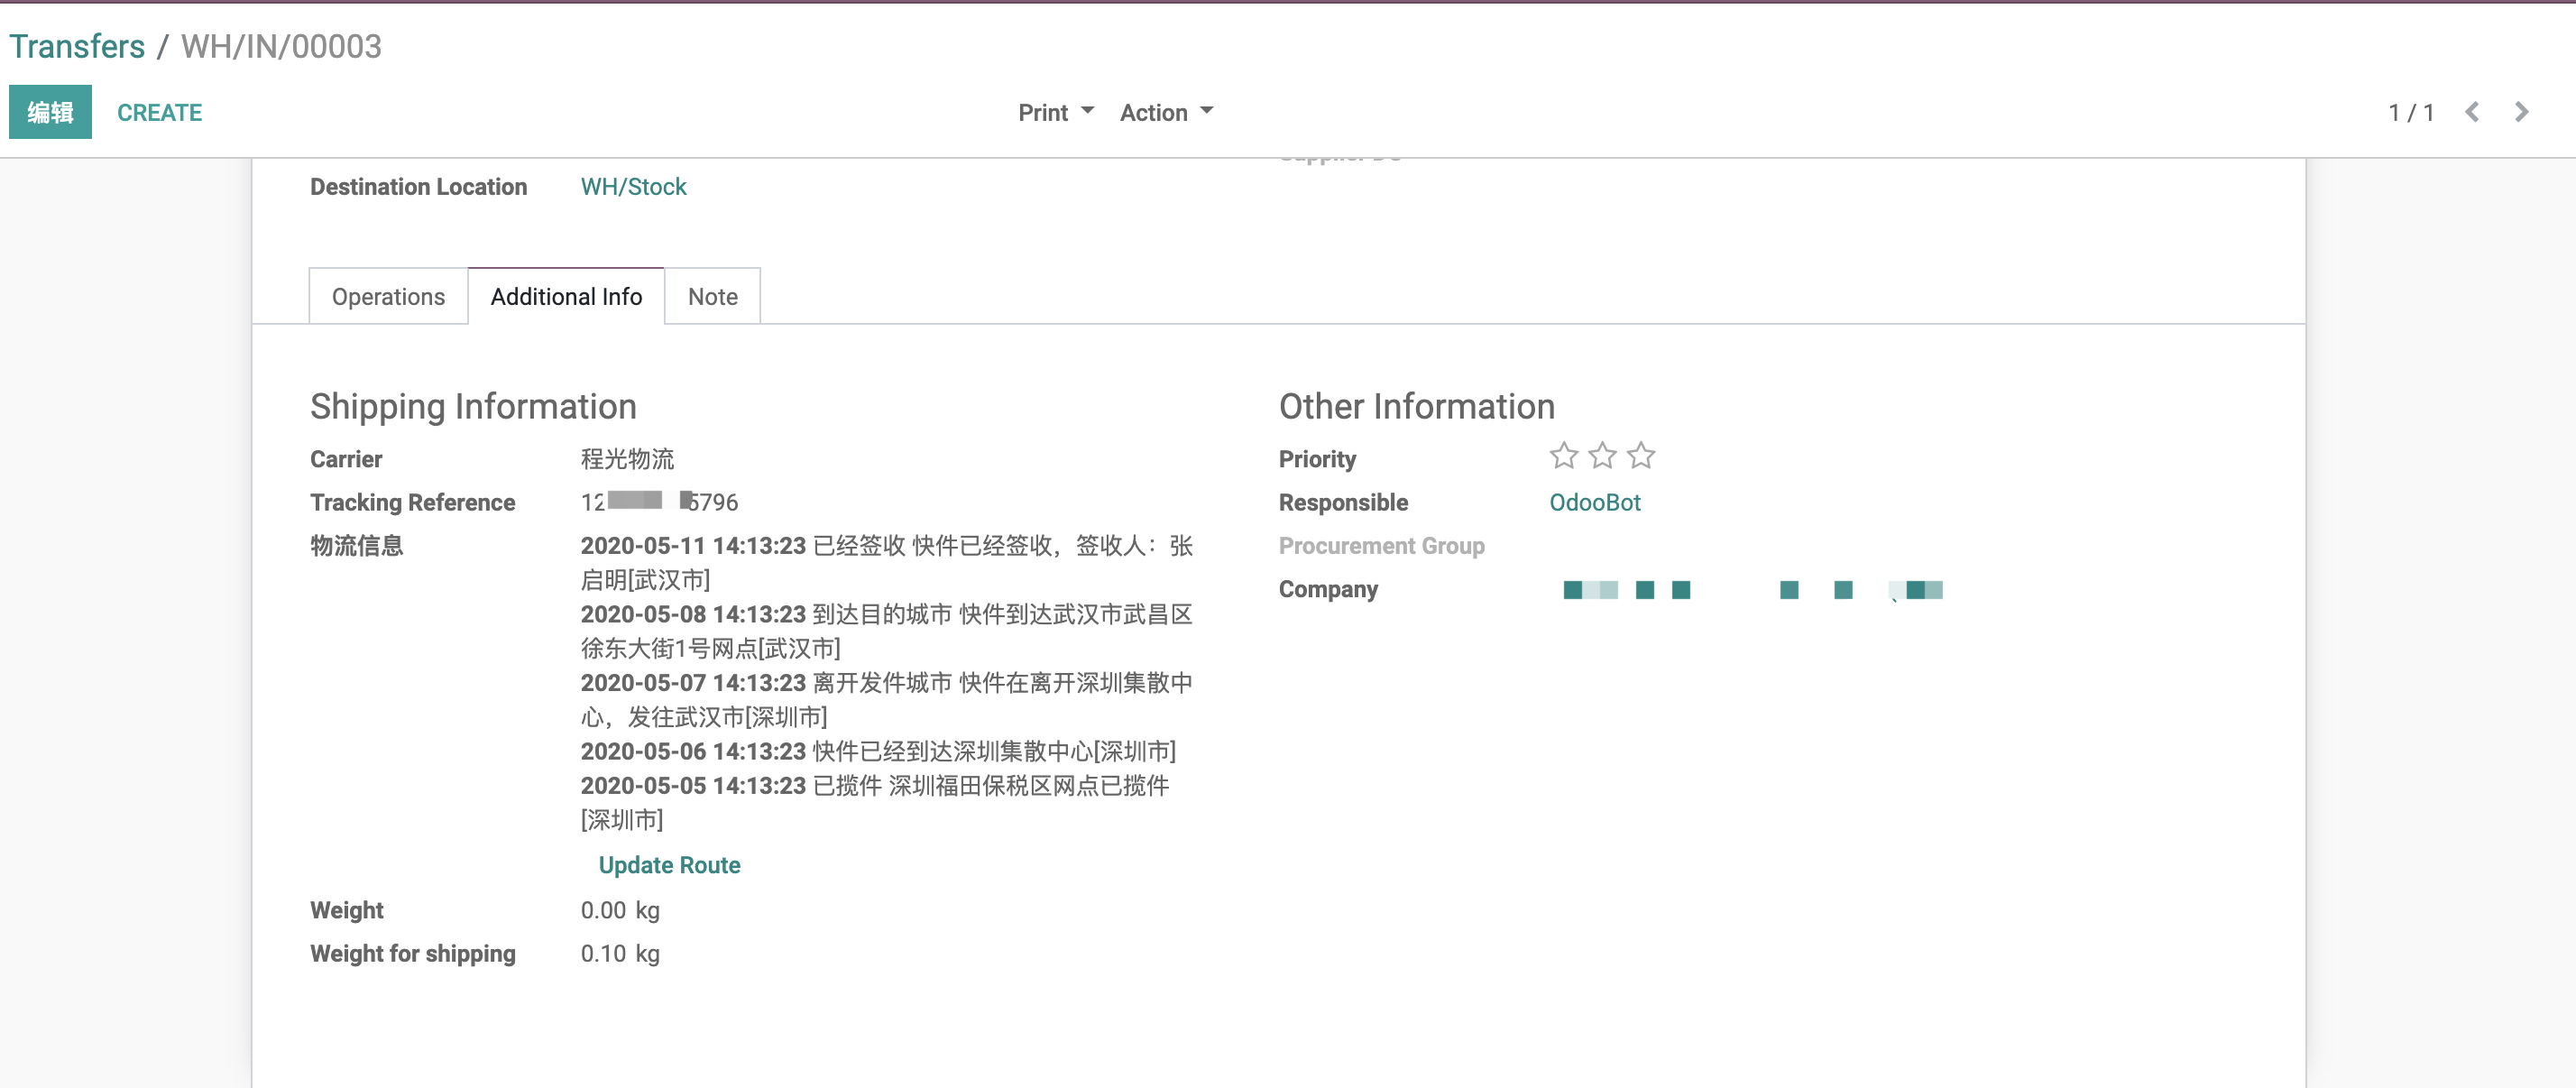Go to the previous record arrow
This screenshot has height=1088, width=2576.
coord(2472,112)
